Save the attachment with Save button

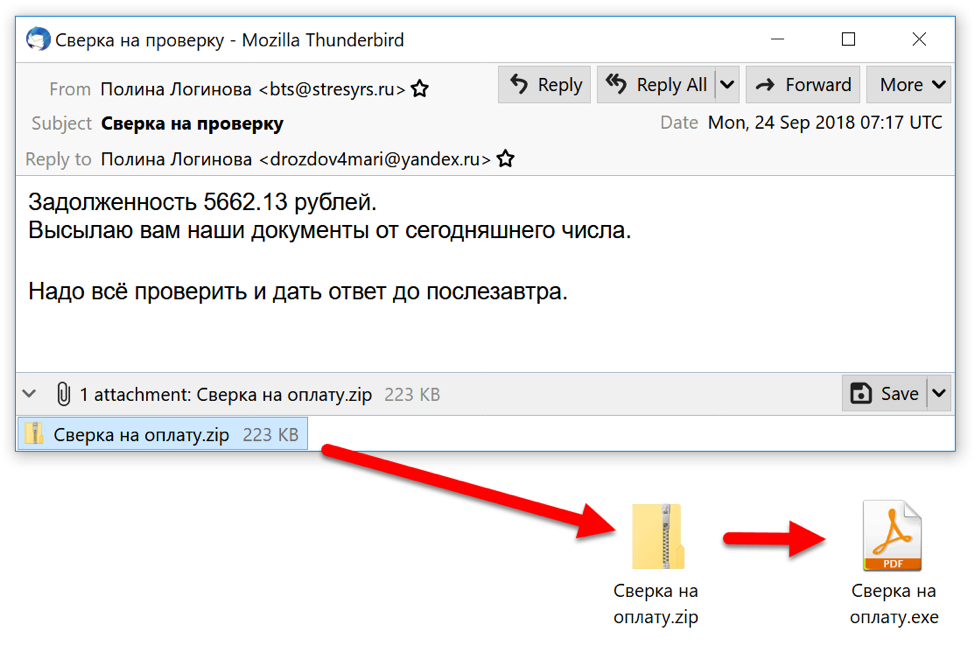(x=884, y=394)
